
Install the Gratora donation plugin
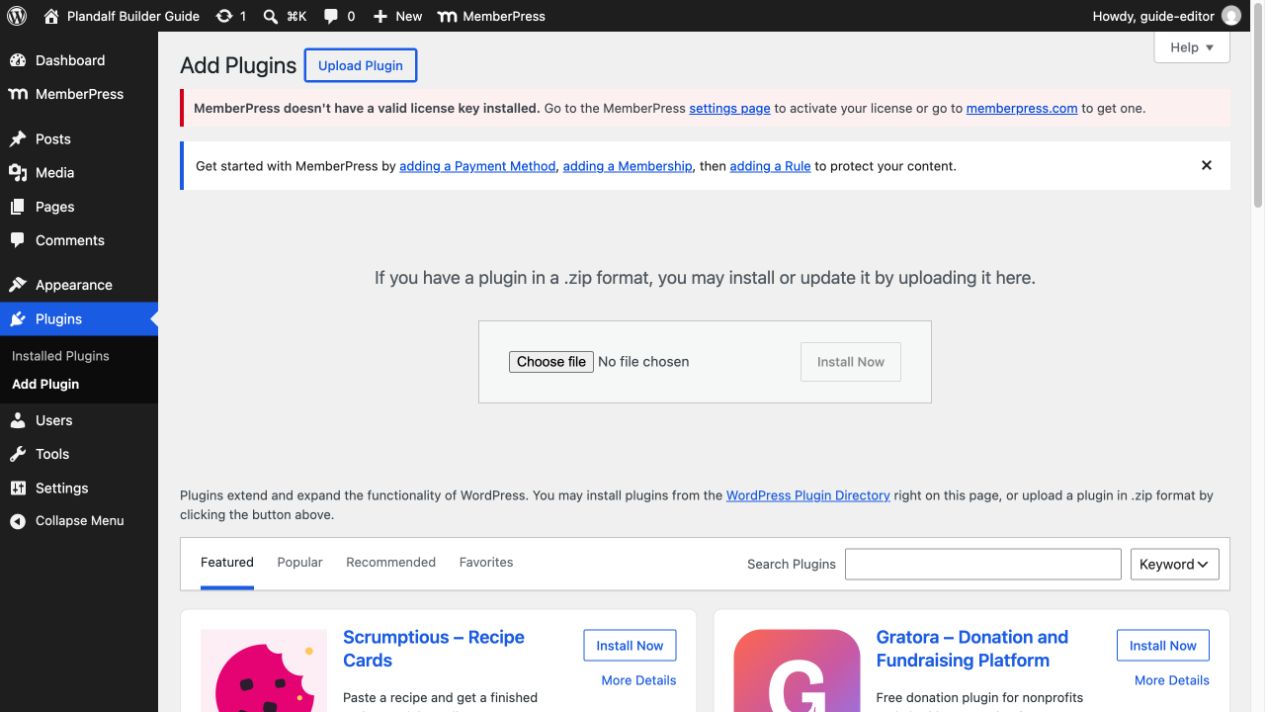click(x=1163, y=646)
